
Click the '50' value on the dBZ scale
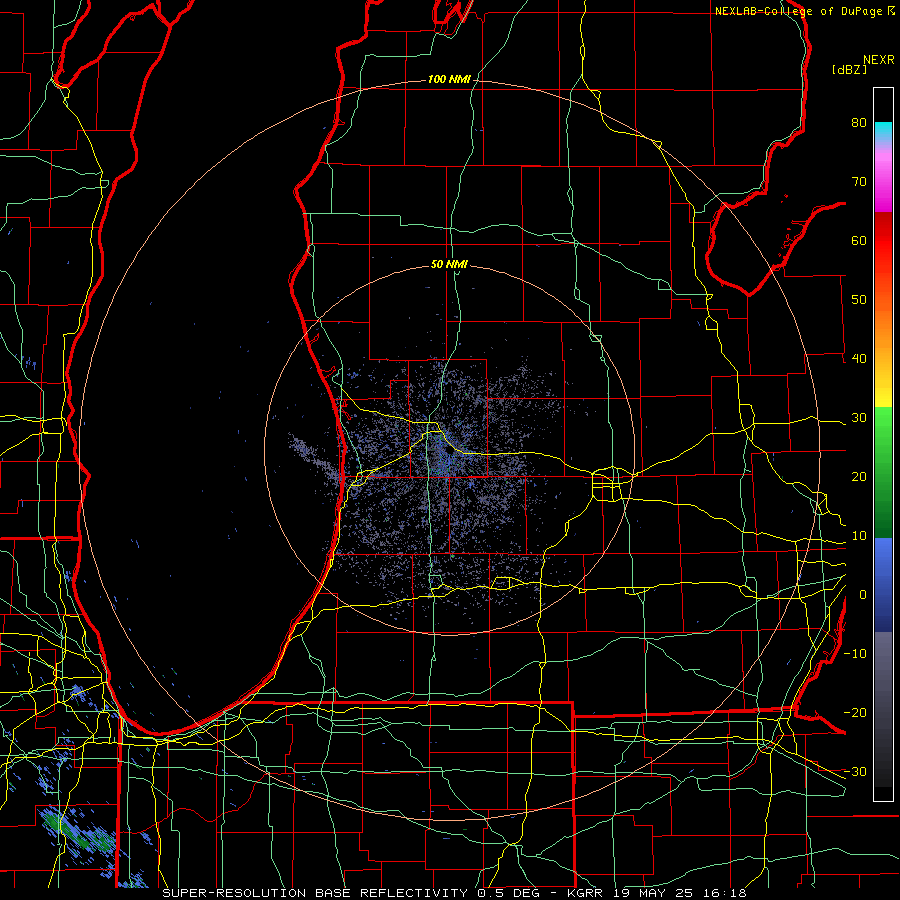click(x=859, y=300)
